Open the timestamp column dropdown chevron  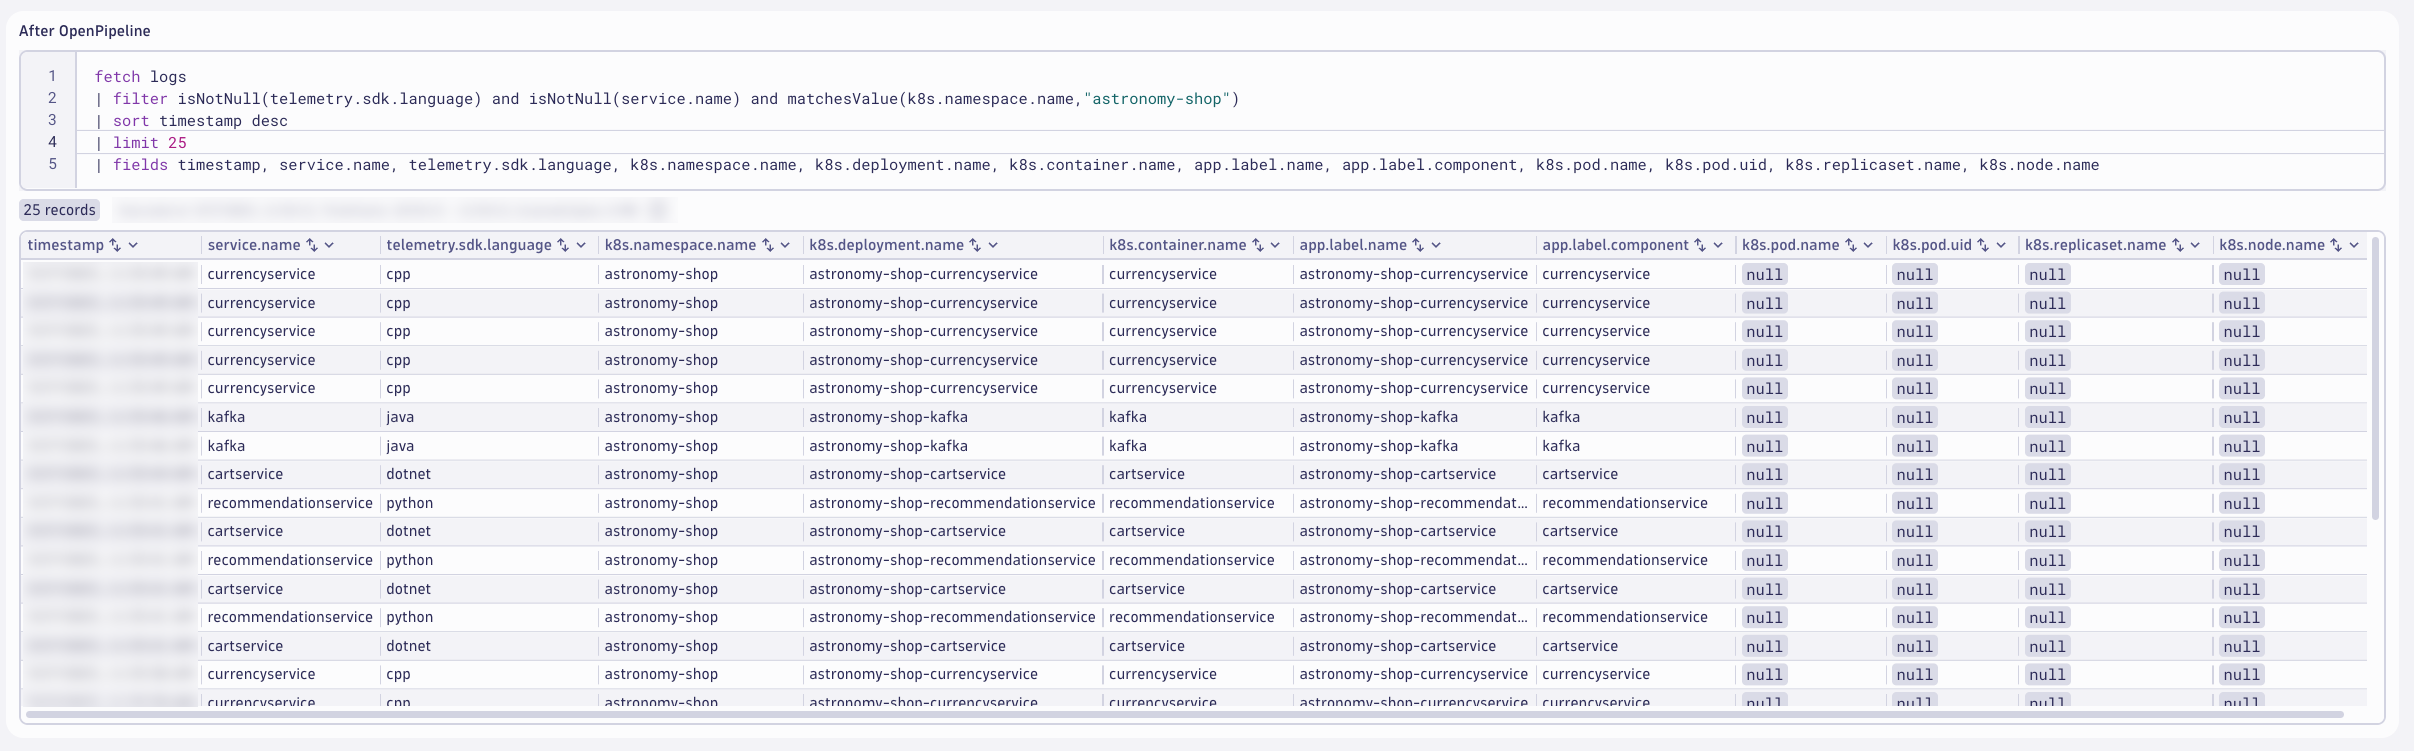(133, 245)
